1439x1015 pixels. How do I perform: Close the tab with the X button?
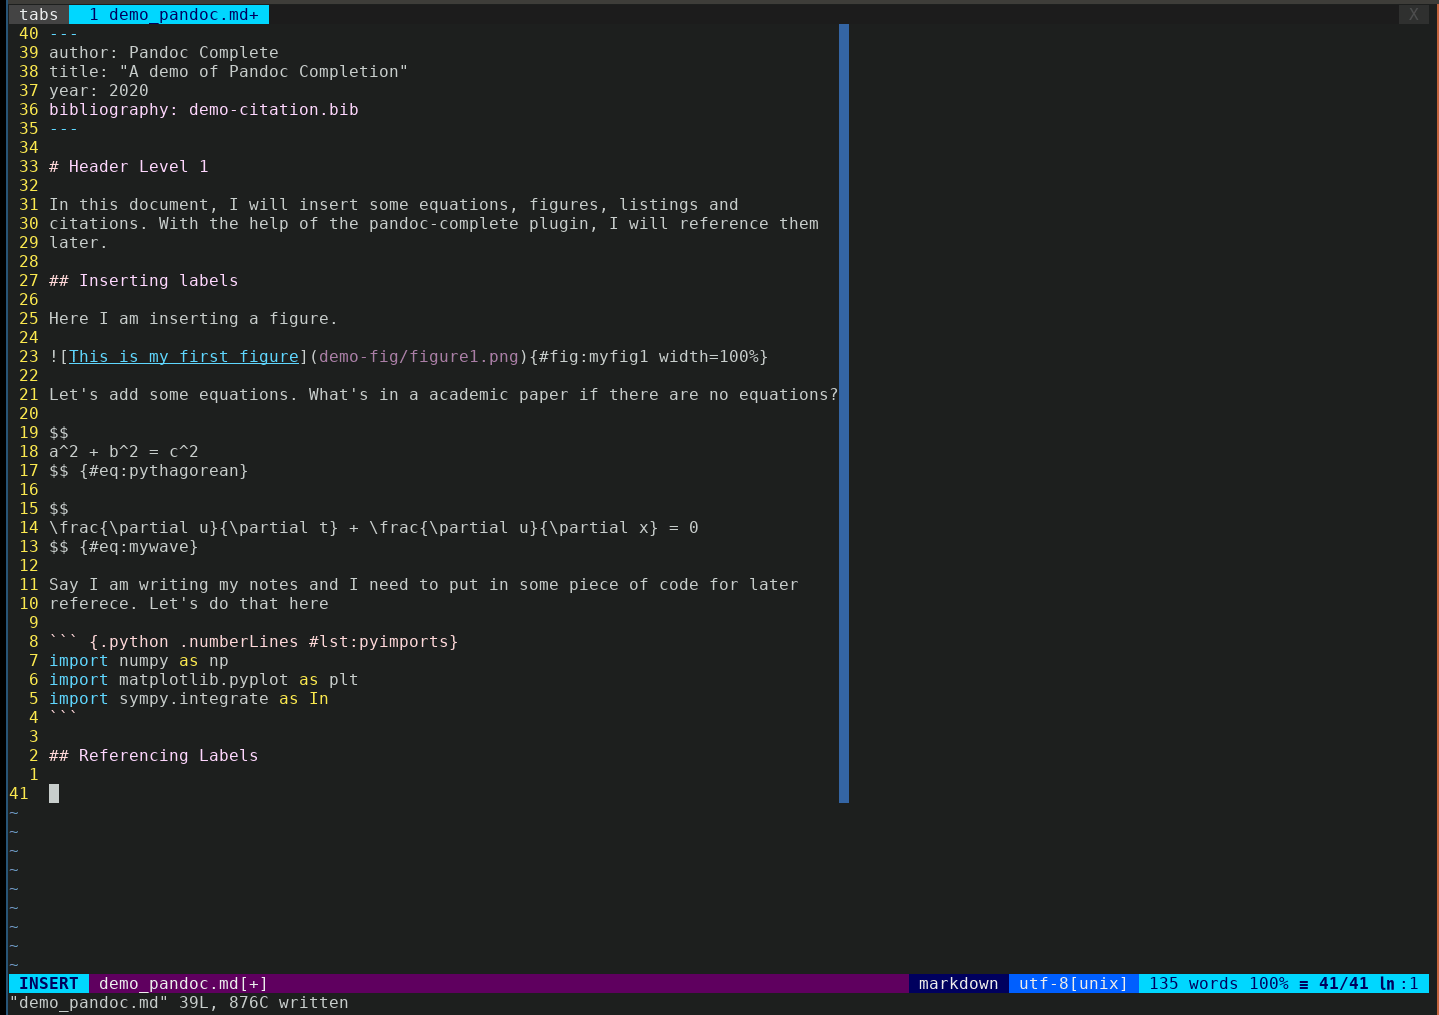1413,14
